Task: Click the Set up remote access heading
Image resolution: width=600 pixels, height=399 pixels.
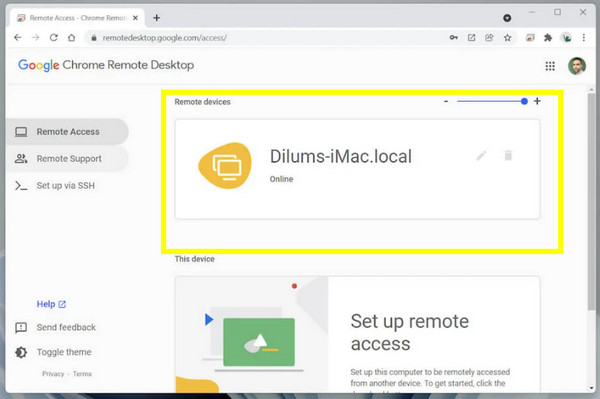Action: point(409,332)
